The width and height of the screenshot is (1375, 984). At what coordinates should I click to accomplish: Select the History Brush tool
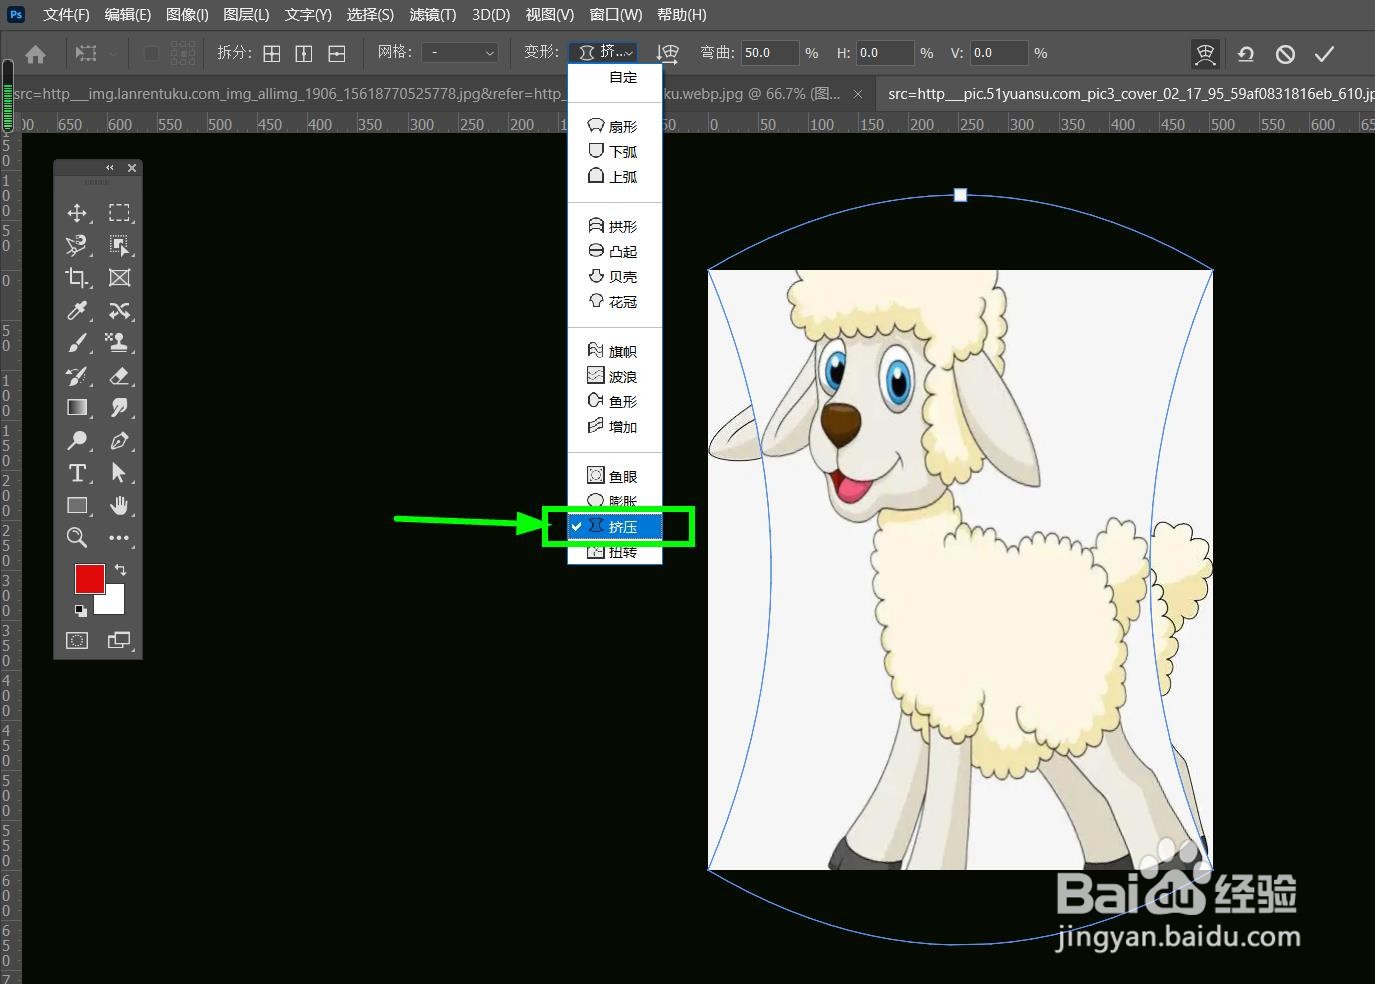[77, 375]
